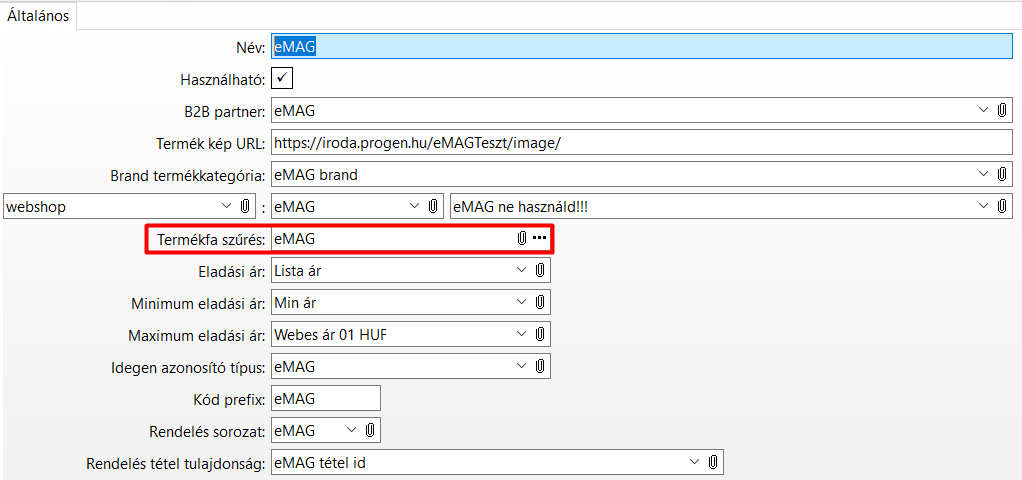This screenshot has width=1022, height=480.
Task: Expand Maximum eladási ár dropdown
Action: click(521, 335)
